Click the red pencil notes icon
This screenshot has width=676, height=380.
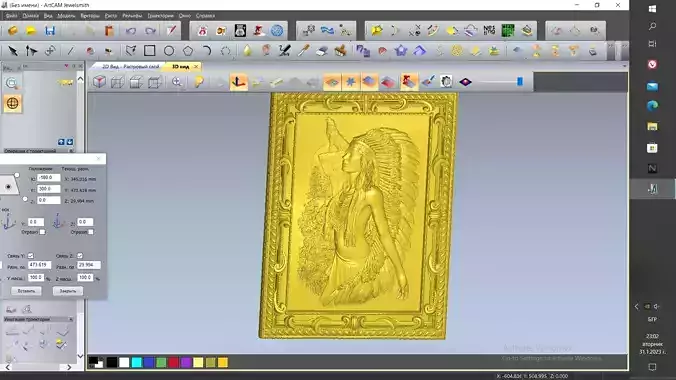tap(172, 31)
